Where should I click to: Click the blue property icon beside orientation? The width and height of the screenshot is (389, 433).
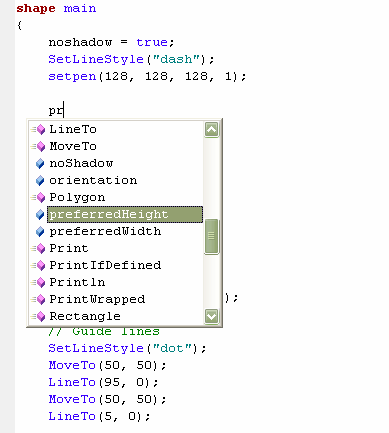tap(40, 180)
